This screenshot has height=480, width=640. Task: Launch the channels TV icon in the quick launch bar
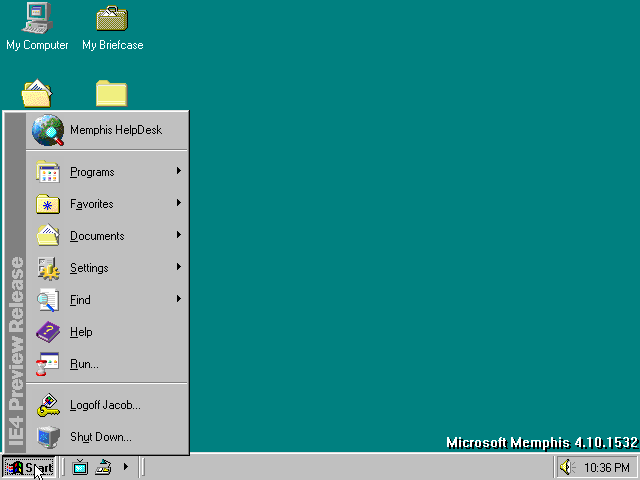80,467
